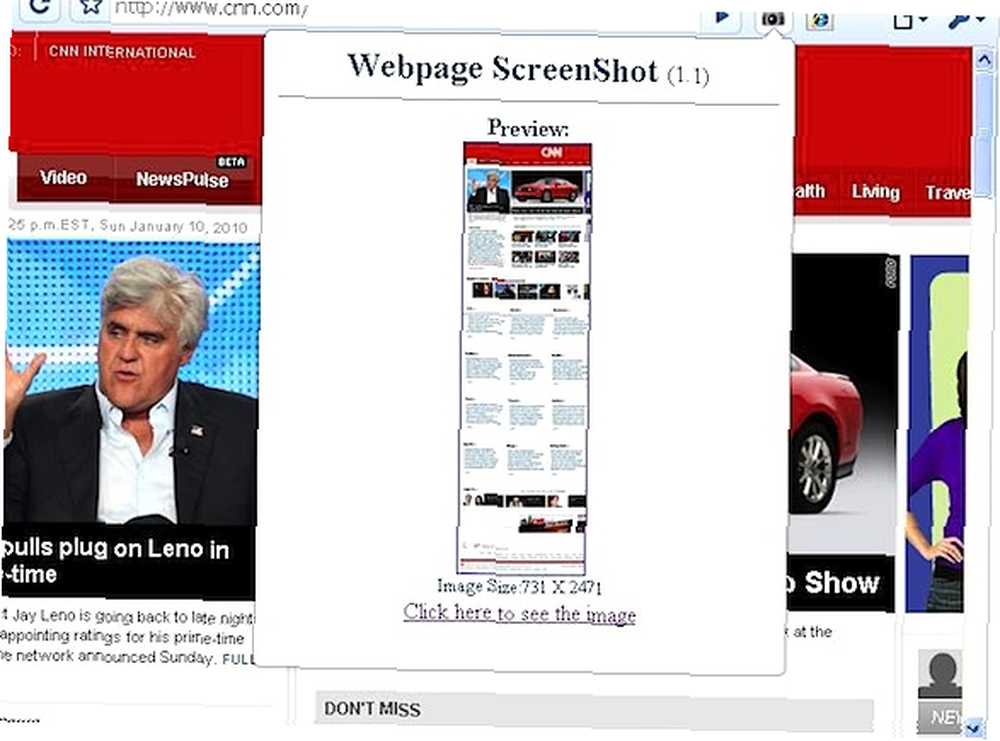Open the CNN INTERNATIONAL edition link
The image size is (1000, 741).
tap(122, 52)
